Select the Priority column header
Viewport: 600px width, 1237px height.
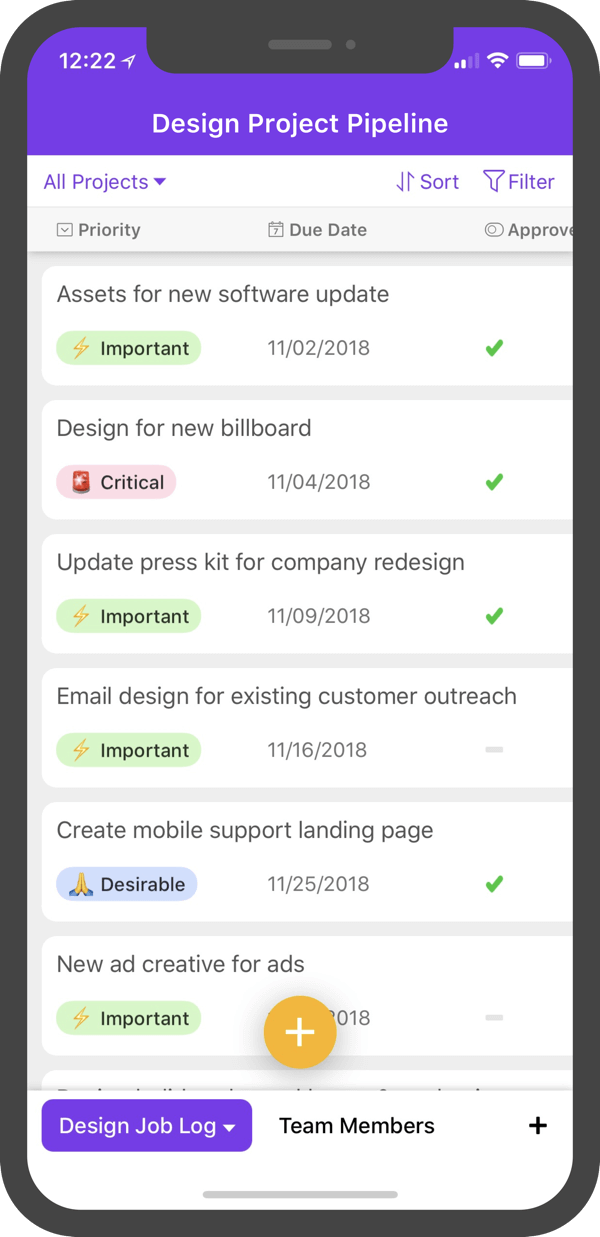(108, 230)
